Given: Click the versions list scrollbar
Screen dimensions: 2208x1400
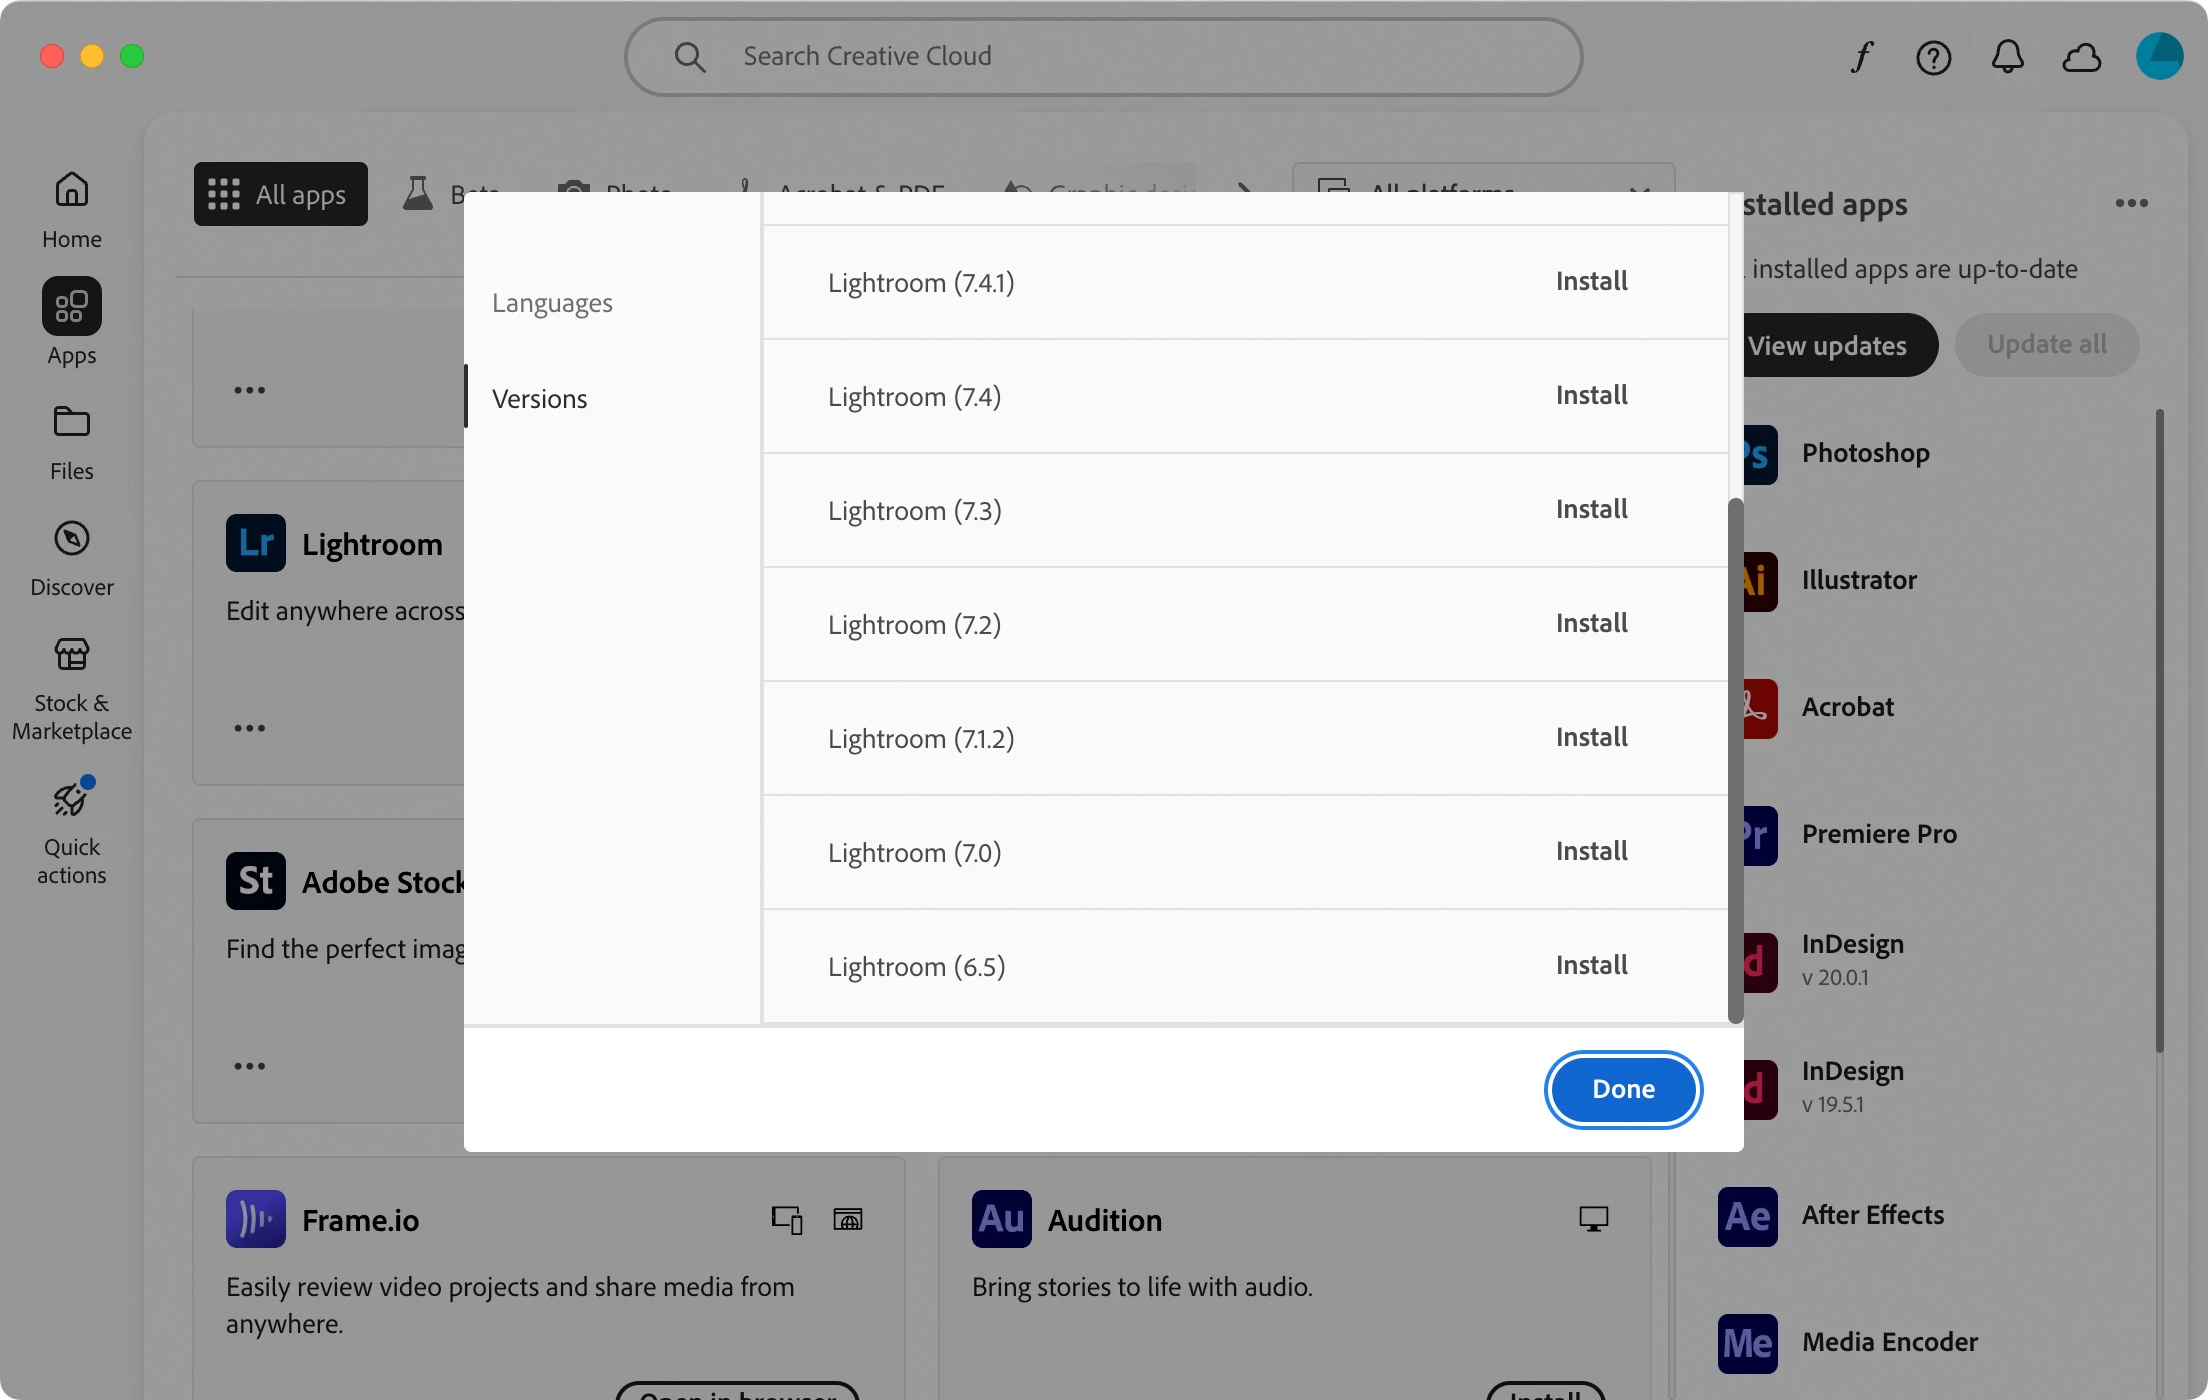Looking at the screenshot, I should (1735, 760).
